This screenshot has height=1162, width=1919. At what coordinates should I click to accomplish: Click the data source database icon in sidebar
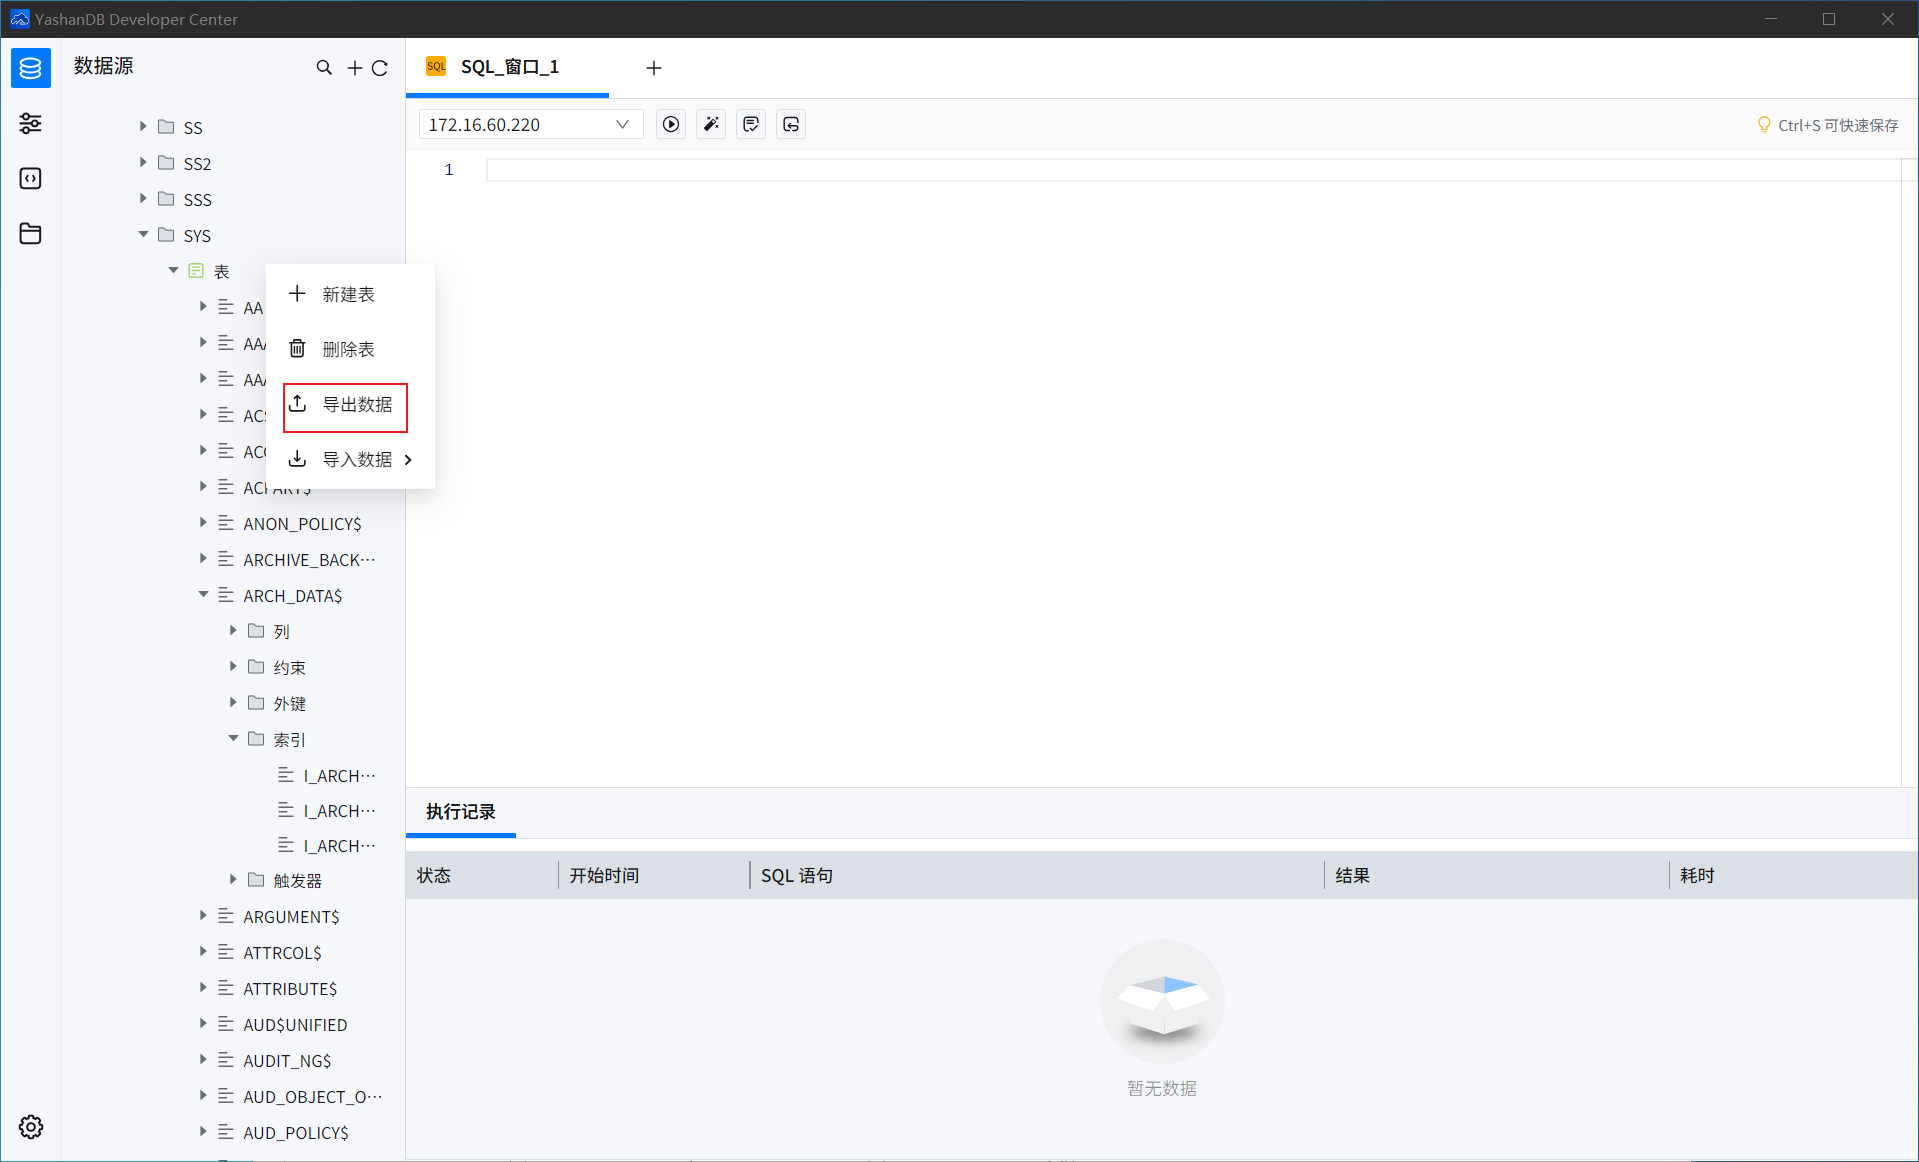coord(31,68)
